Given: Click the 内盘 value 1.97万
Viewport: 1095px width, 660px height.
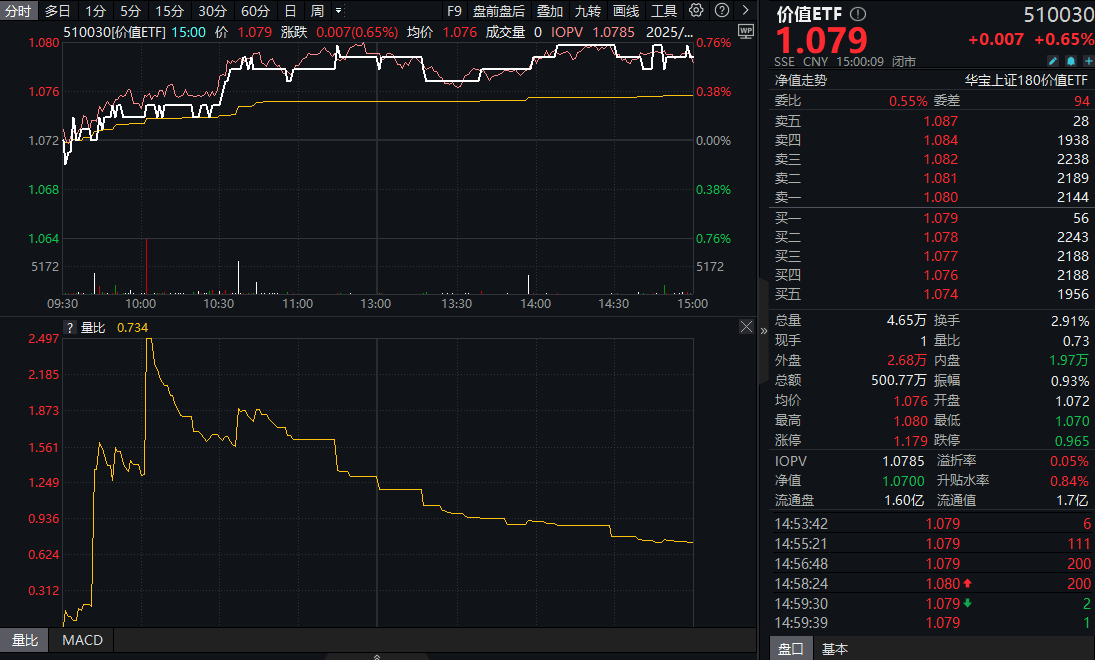Looking at the screenshot, I should pos(1068,360).
